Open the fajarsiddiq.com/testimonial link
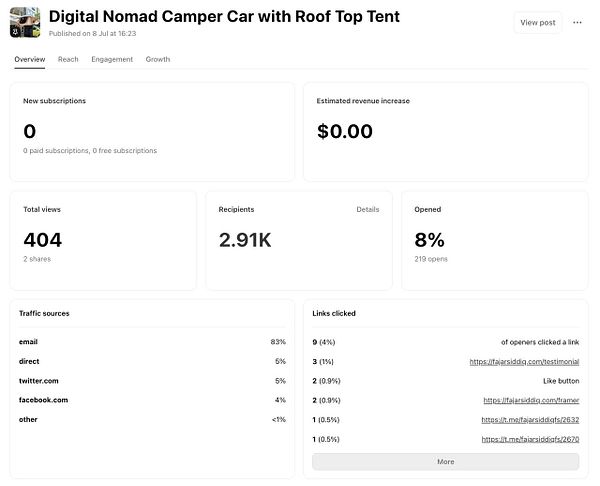 (524, 361)
